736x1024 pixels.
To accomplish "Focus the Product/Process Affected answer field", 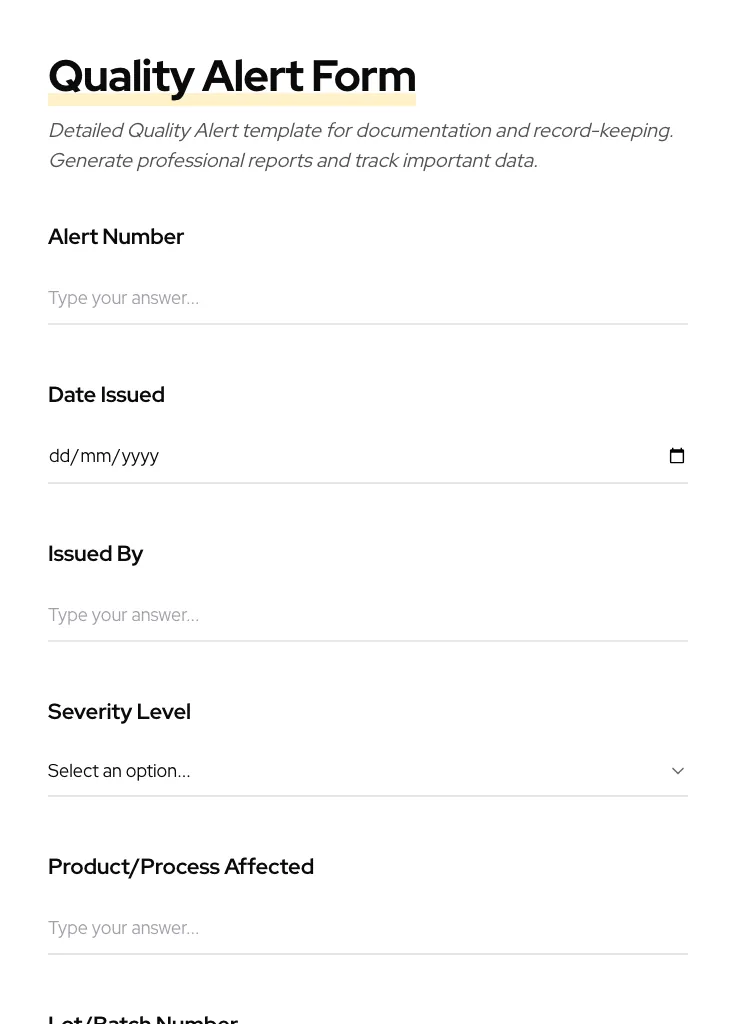I will coord(367,928).
